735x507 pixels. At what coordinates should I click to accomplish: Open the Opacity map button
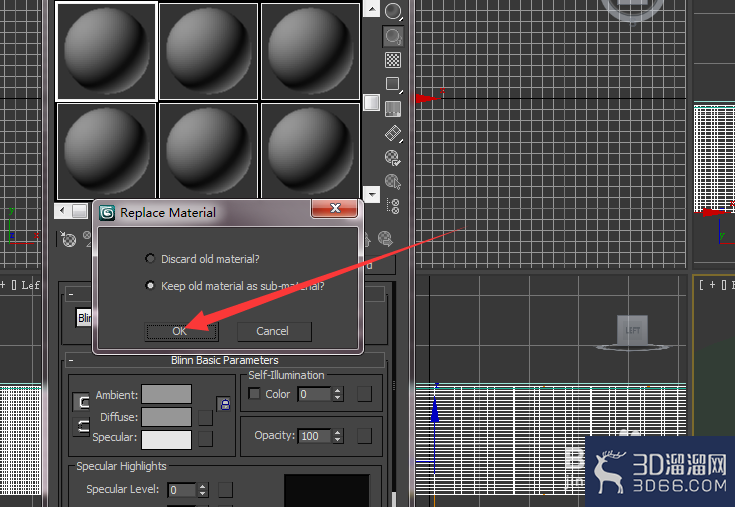364,436
